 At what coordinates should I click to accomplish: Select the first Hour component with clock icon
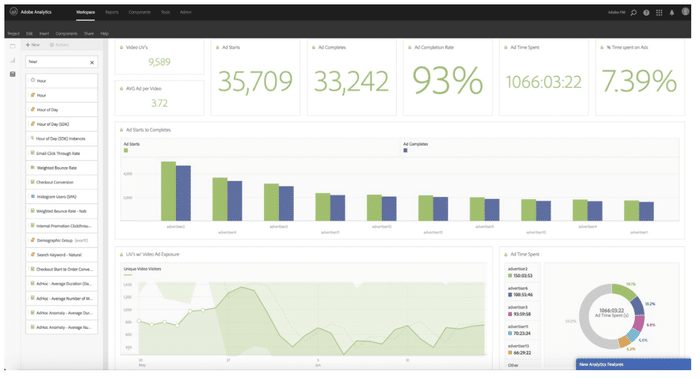(x=62, y=81)
